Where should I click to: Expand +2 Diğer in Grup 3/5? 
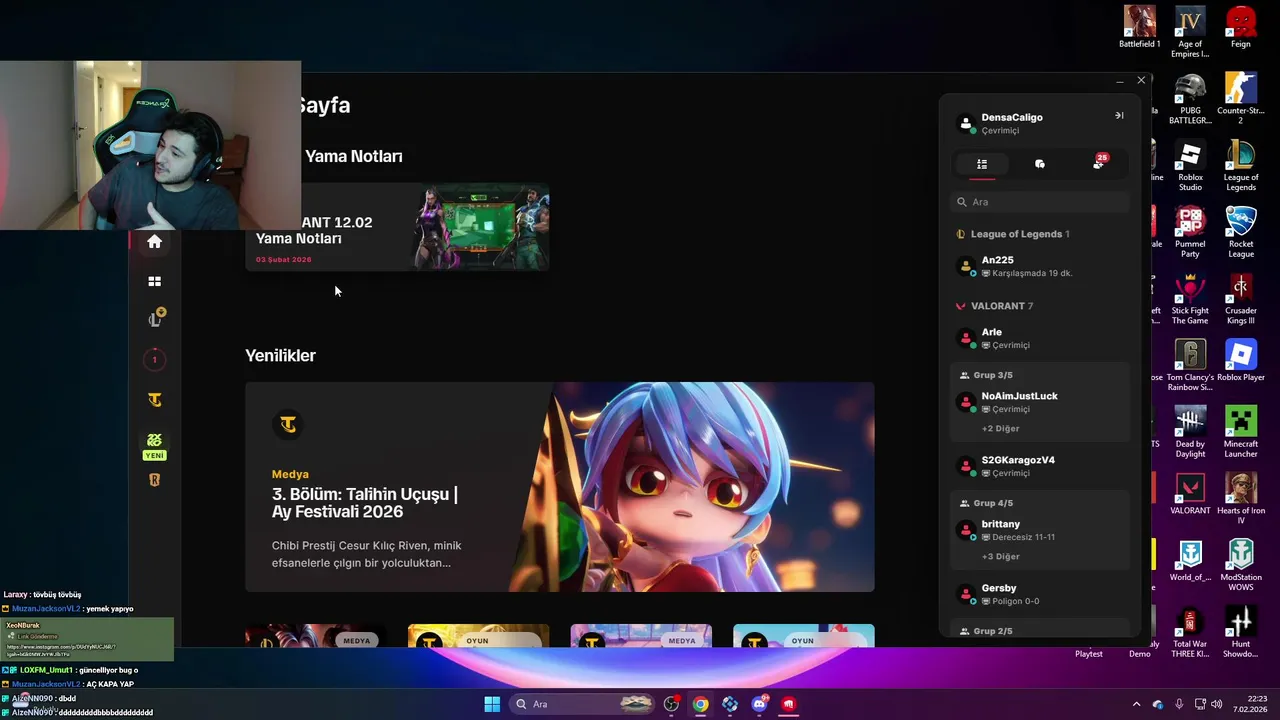(x=1000, y=428)
